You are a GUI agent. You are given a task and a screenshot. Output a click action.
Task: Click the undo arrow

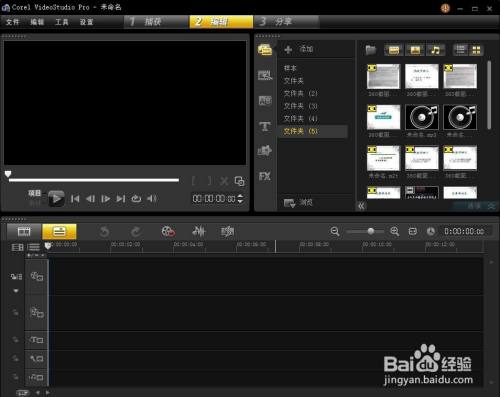coord(104,232)
